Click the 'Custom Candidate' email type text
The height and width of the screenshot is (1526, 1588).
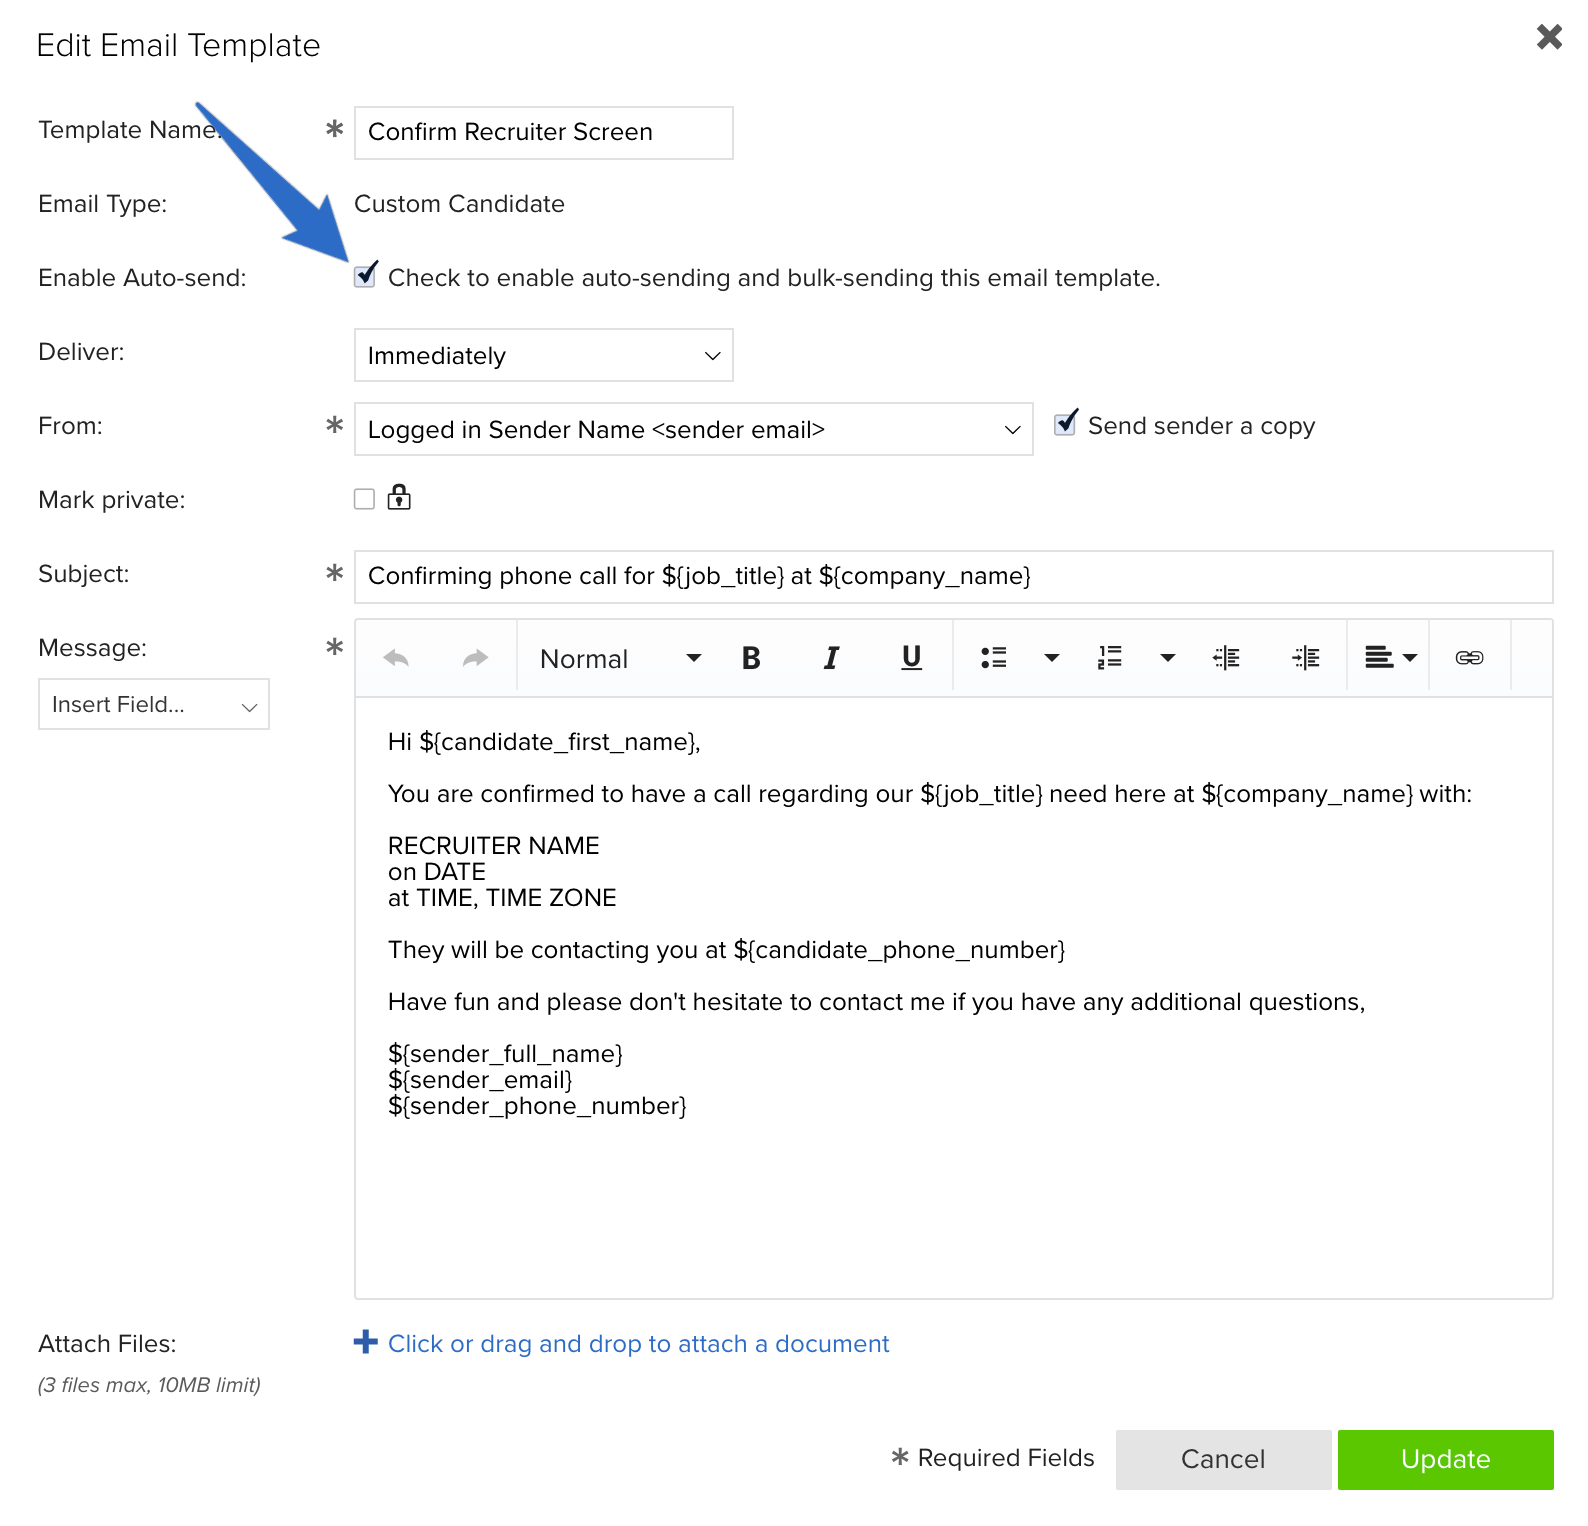[x=459, y=204]
